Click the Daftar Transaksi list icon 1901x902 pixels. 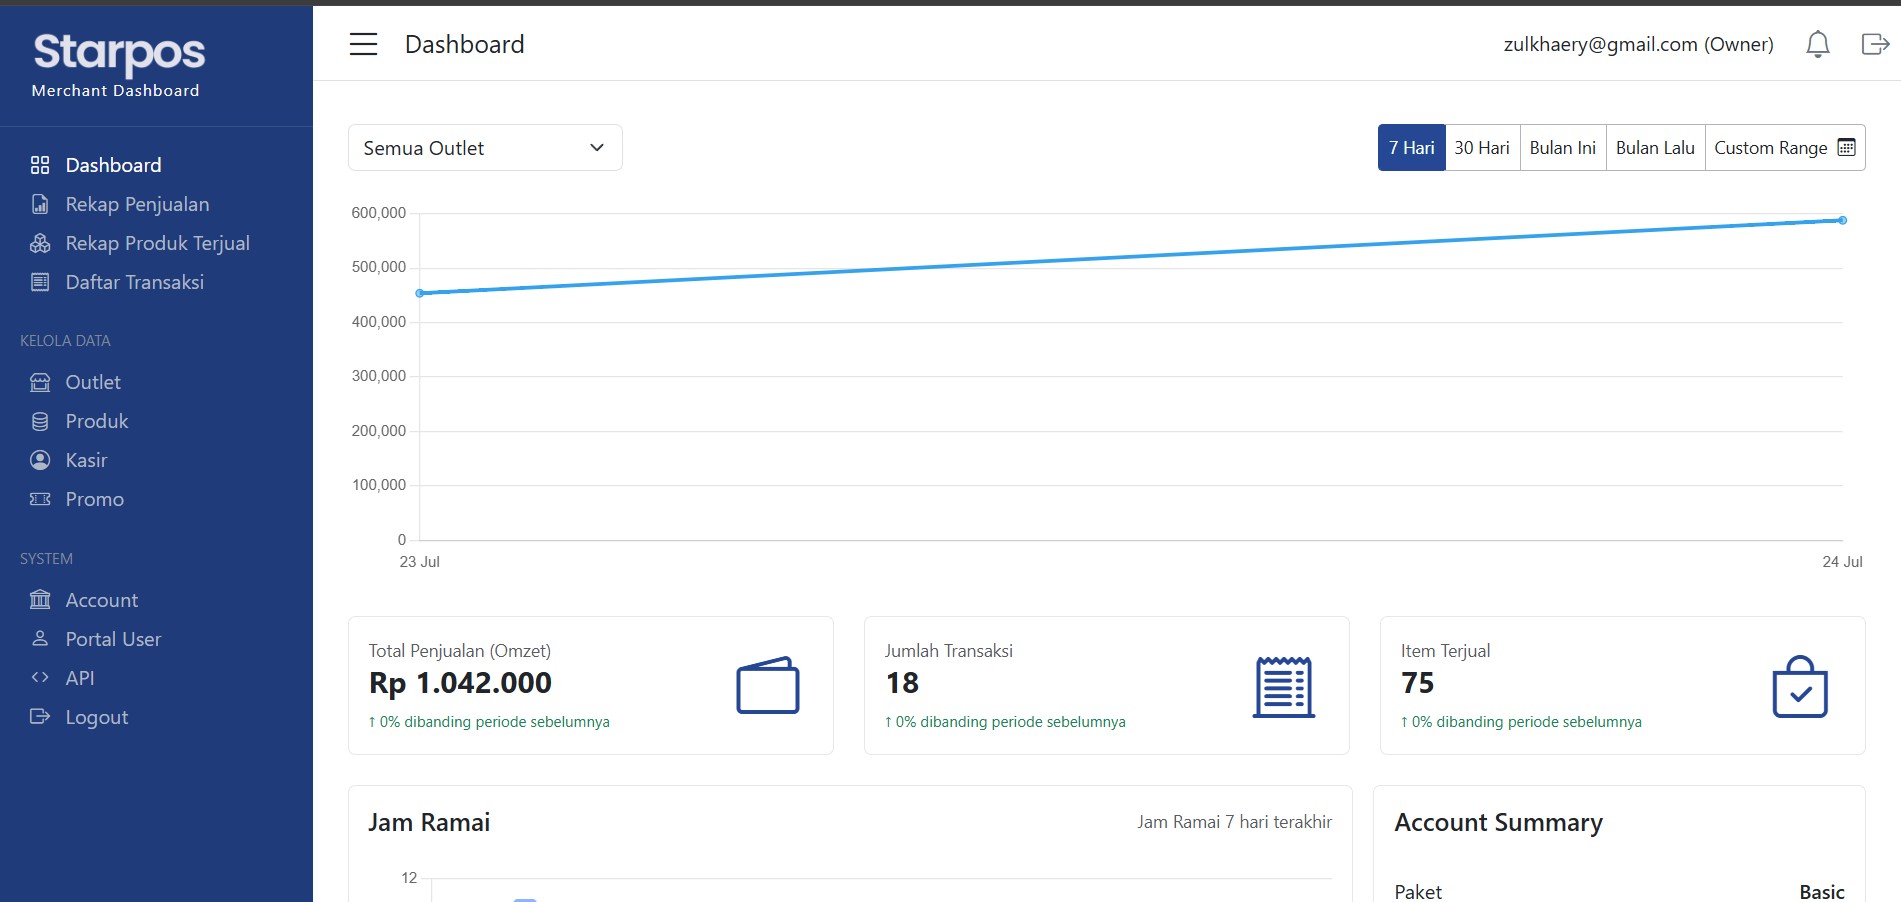click(x=40, y=282)
